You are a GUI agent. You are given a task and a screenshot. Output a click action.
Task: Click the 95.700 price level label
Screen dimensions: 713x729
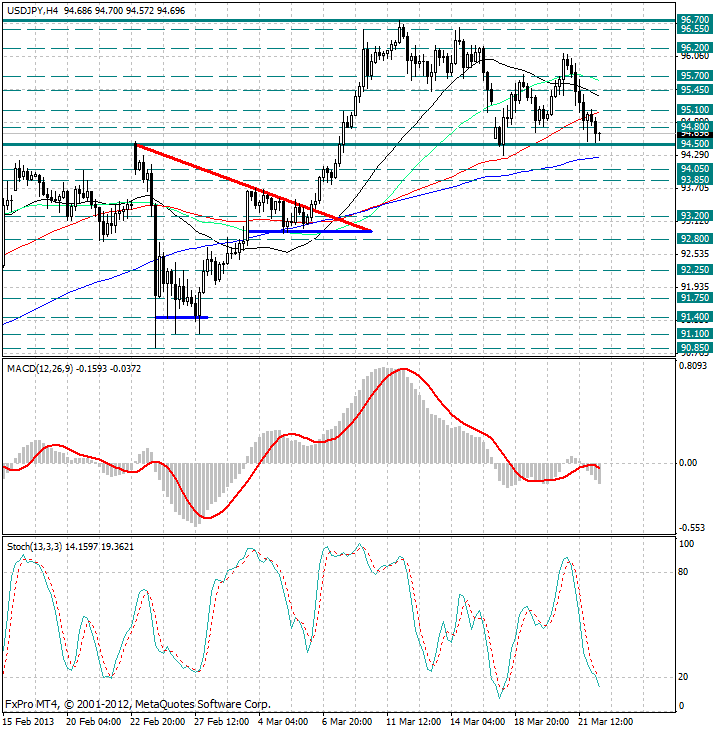pyautogui.click(x=694, y=76)
